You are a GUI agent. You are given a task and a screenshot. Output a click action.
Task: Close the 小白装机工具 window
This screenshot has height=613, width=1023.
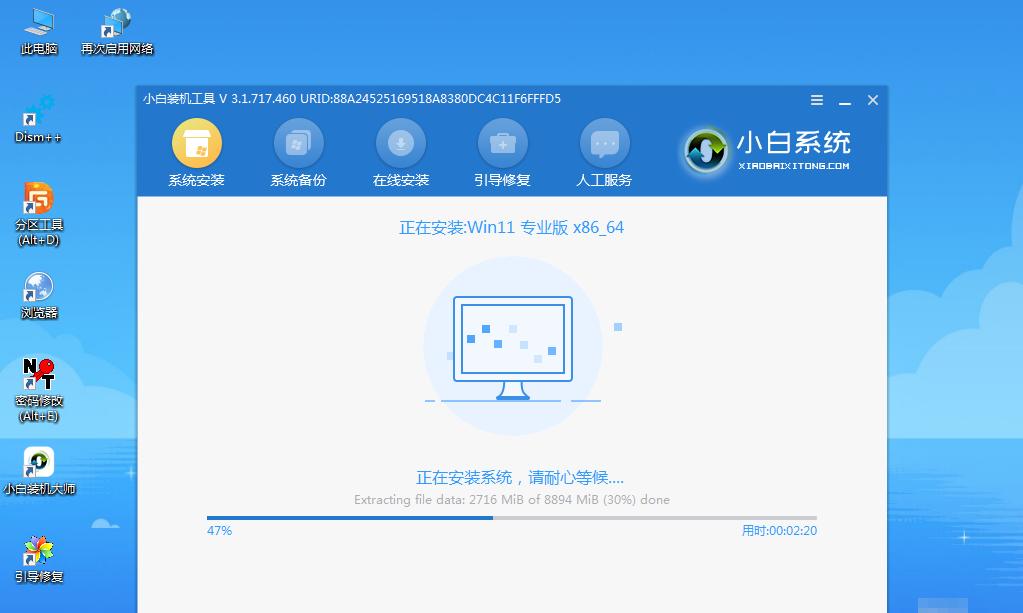pyautogui.click(x=873, y=100)
